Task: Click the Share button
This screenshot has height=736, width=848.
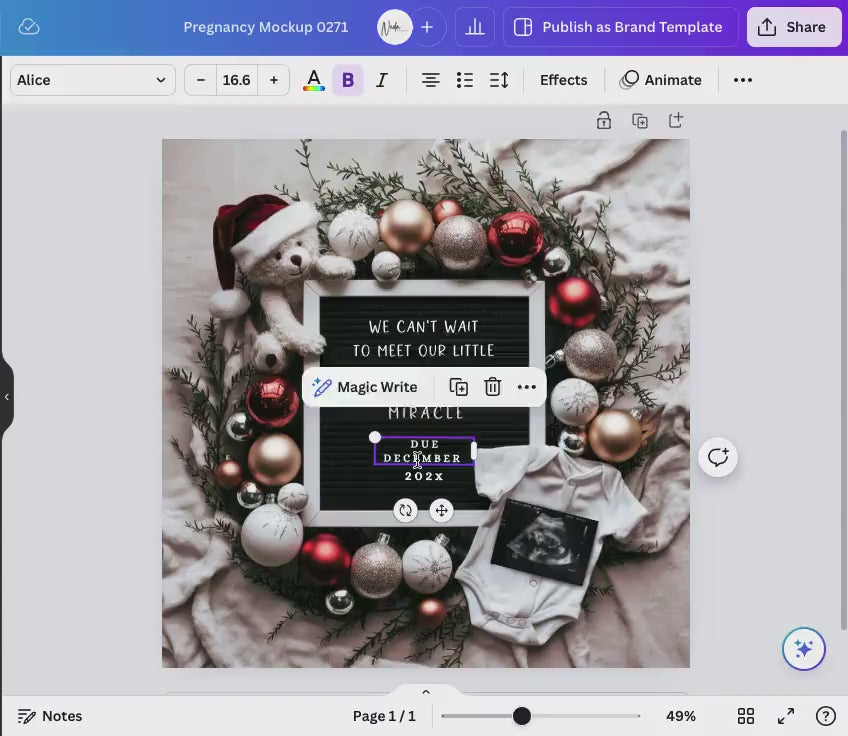Action: [x=793, y=27]
